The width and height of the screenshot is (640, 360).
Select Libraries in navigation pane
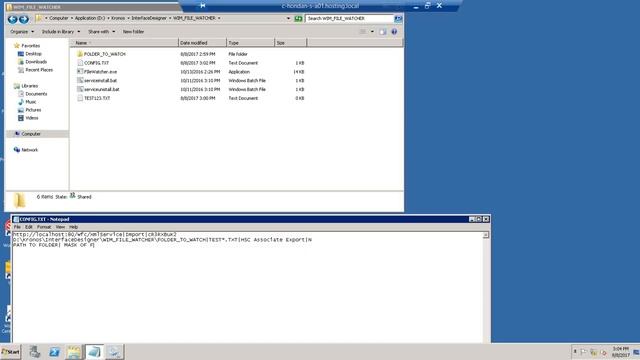[x=29, y=86]
